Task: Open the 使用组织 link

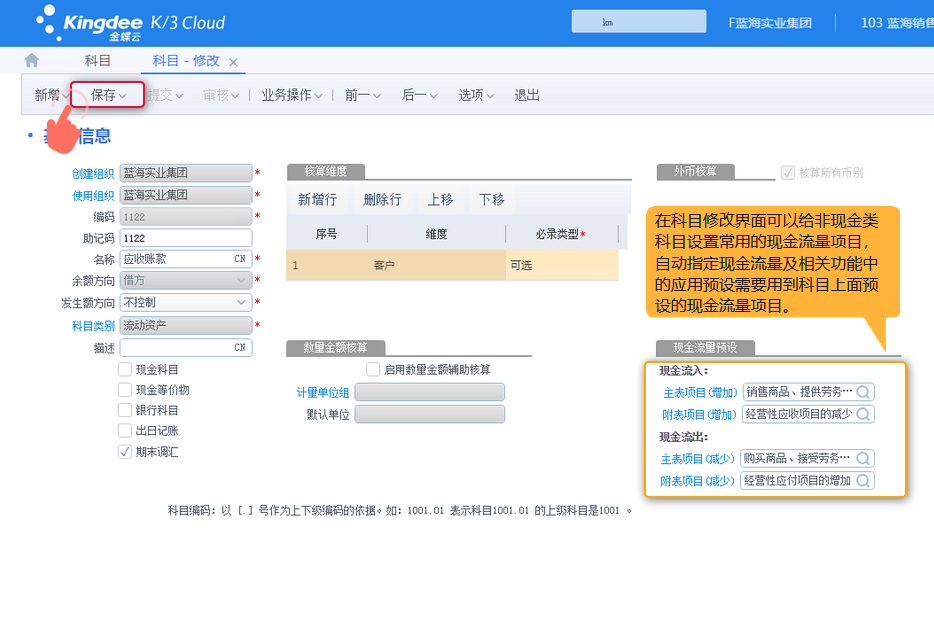Action: pyautogui.click(x=93, y=195)
